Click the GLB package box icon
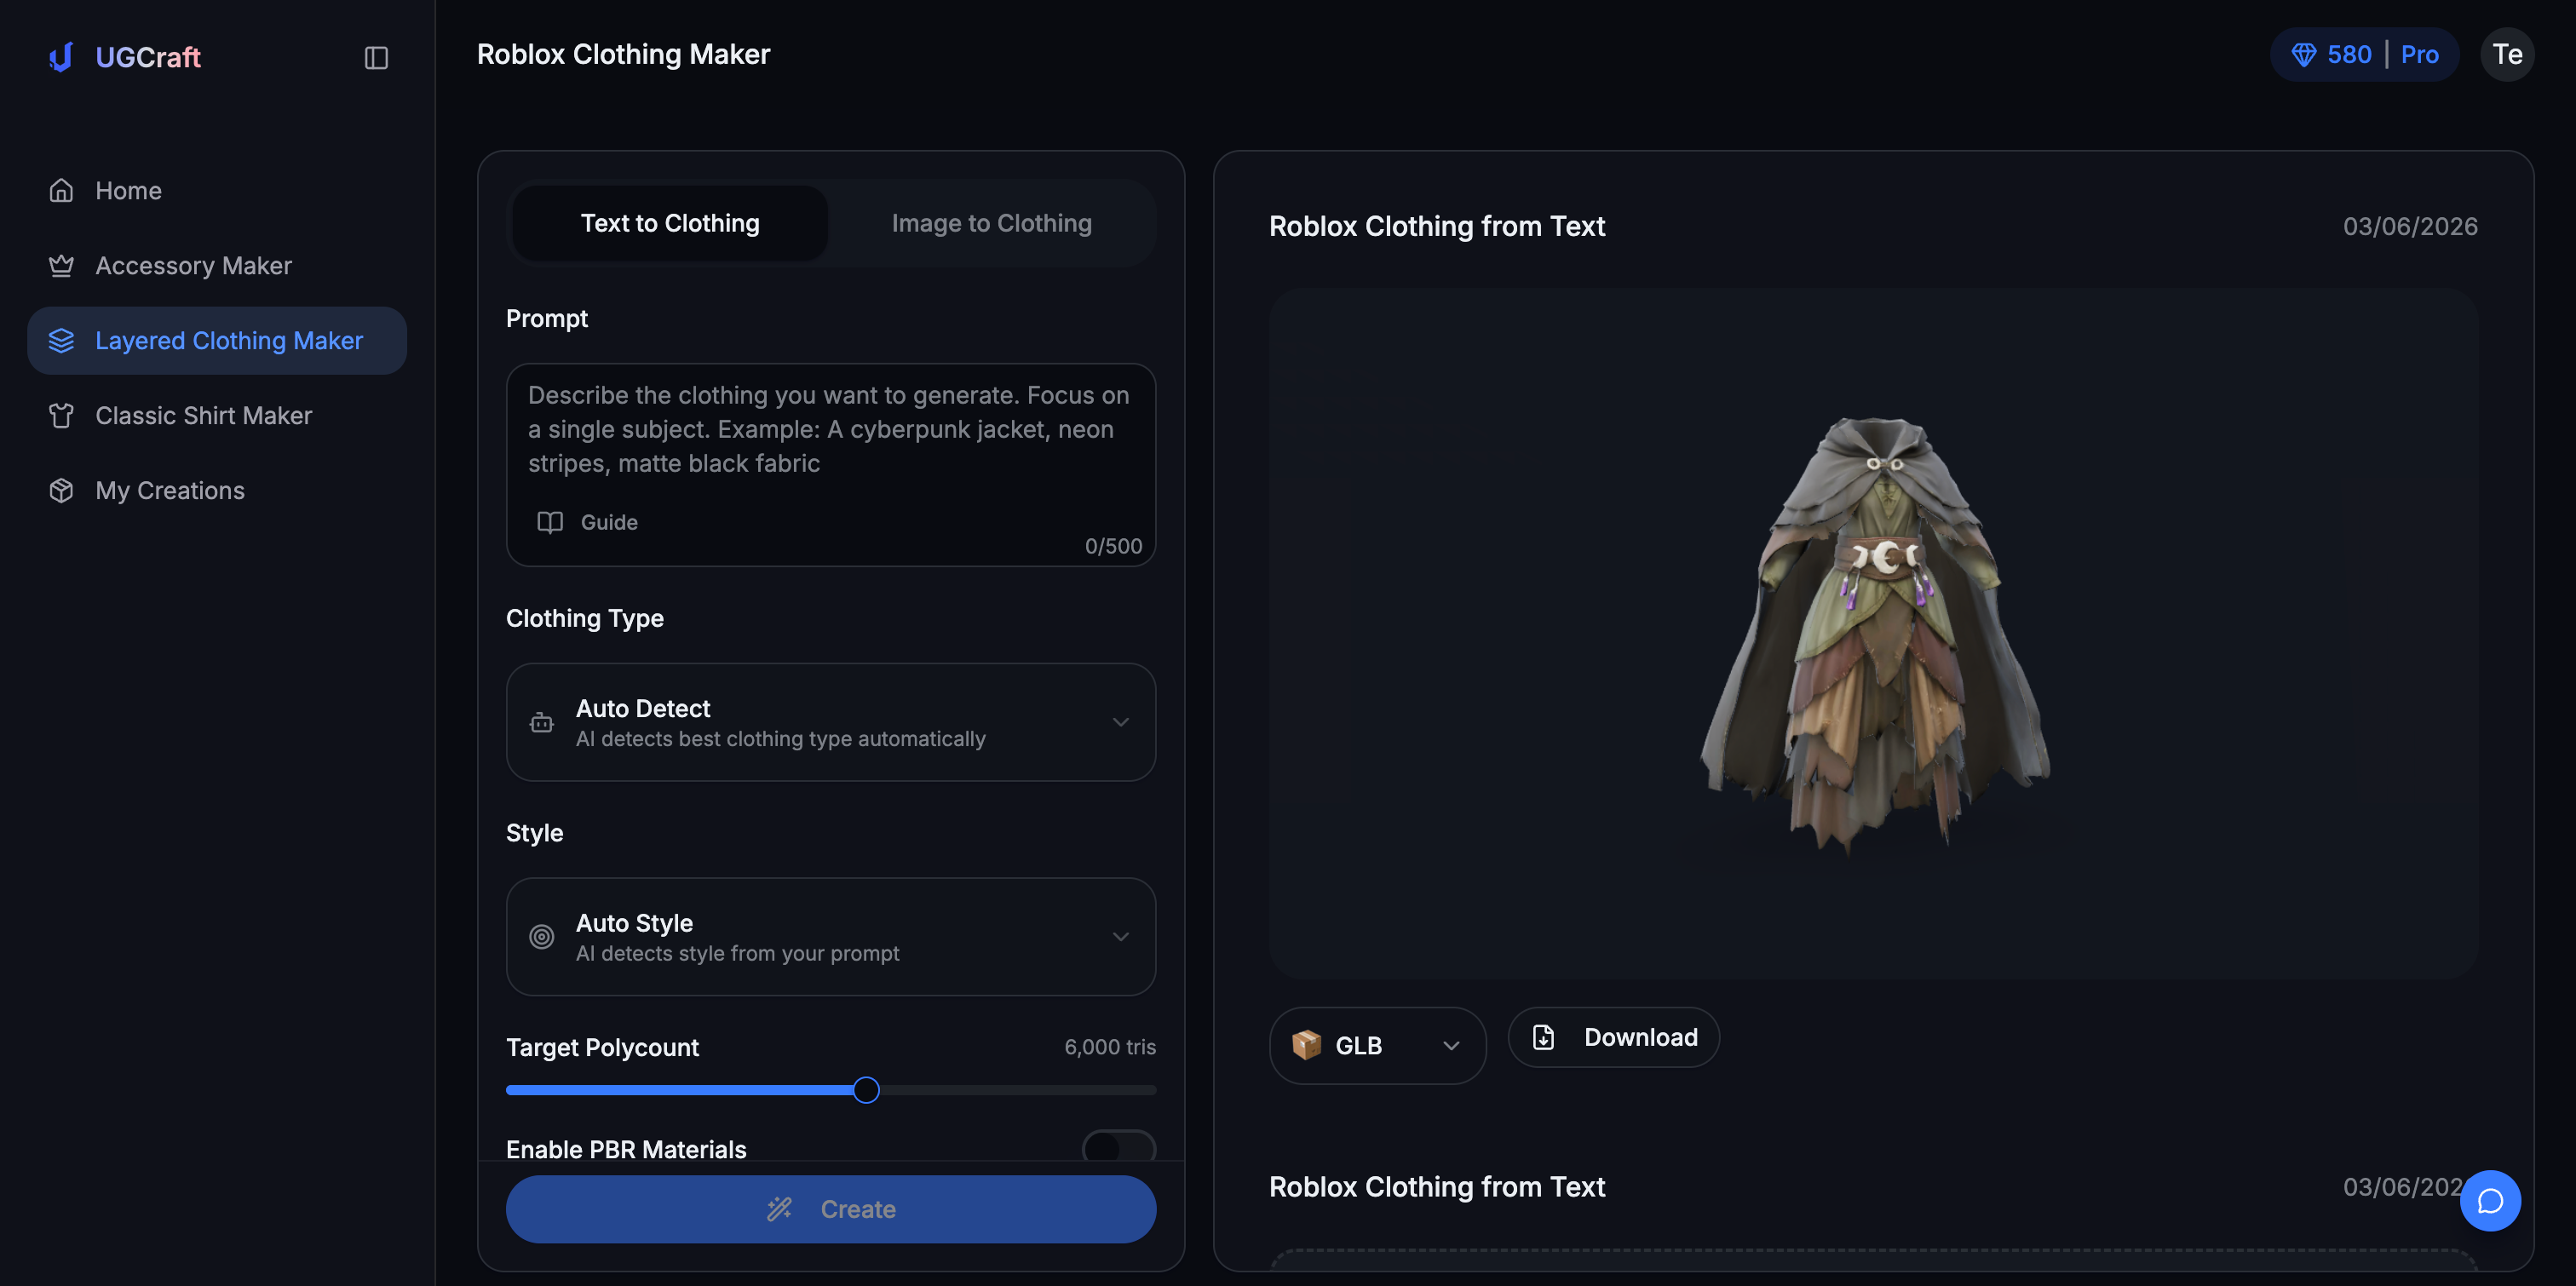The image size is (2576, 1286). tap(1306, 1045)
